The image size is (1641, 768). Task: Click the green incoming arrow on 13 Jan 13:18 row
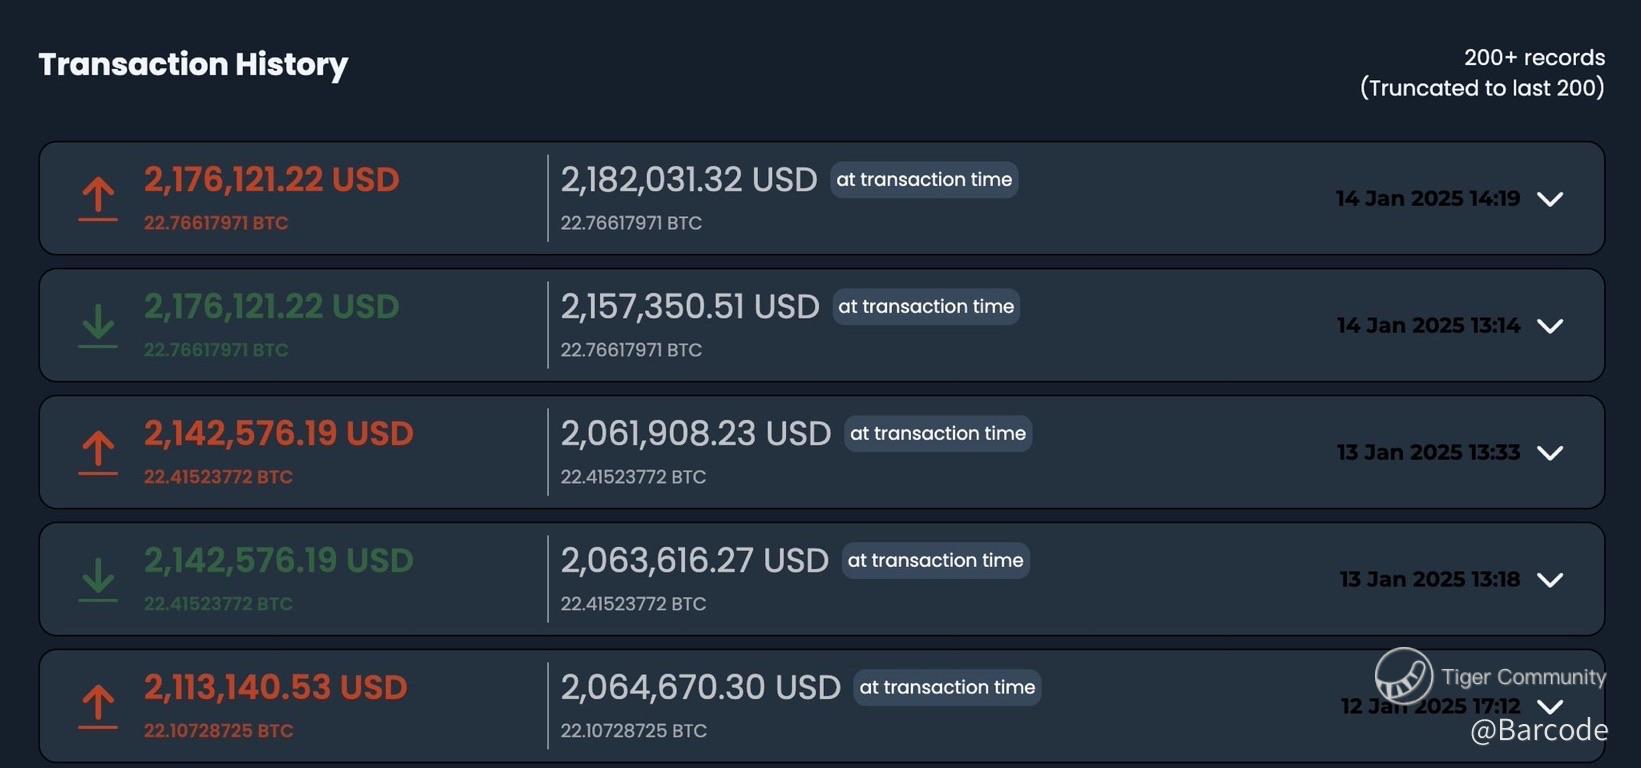pos(98,580)
